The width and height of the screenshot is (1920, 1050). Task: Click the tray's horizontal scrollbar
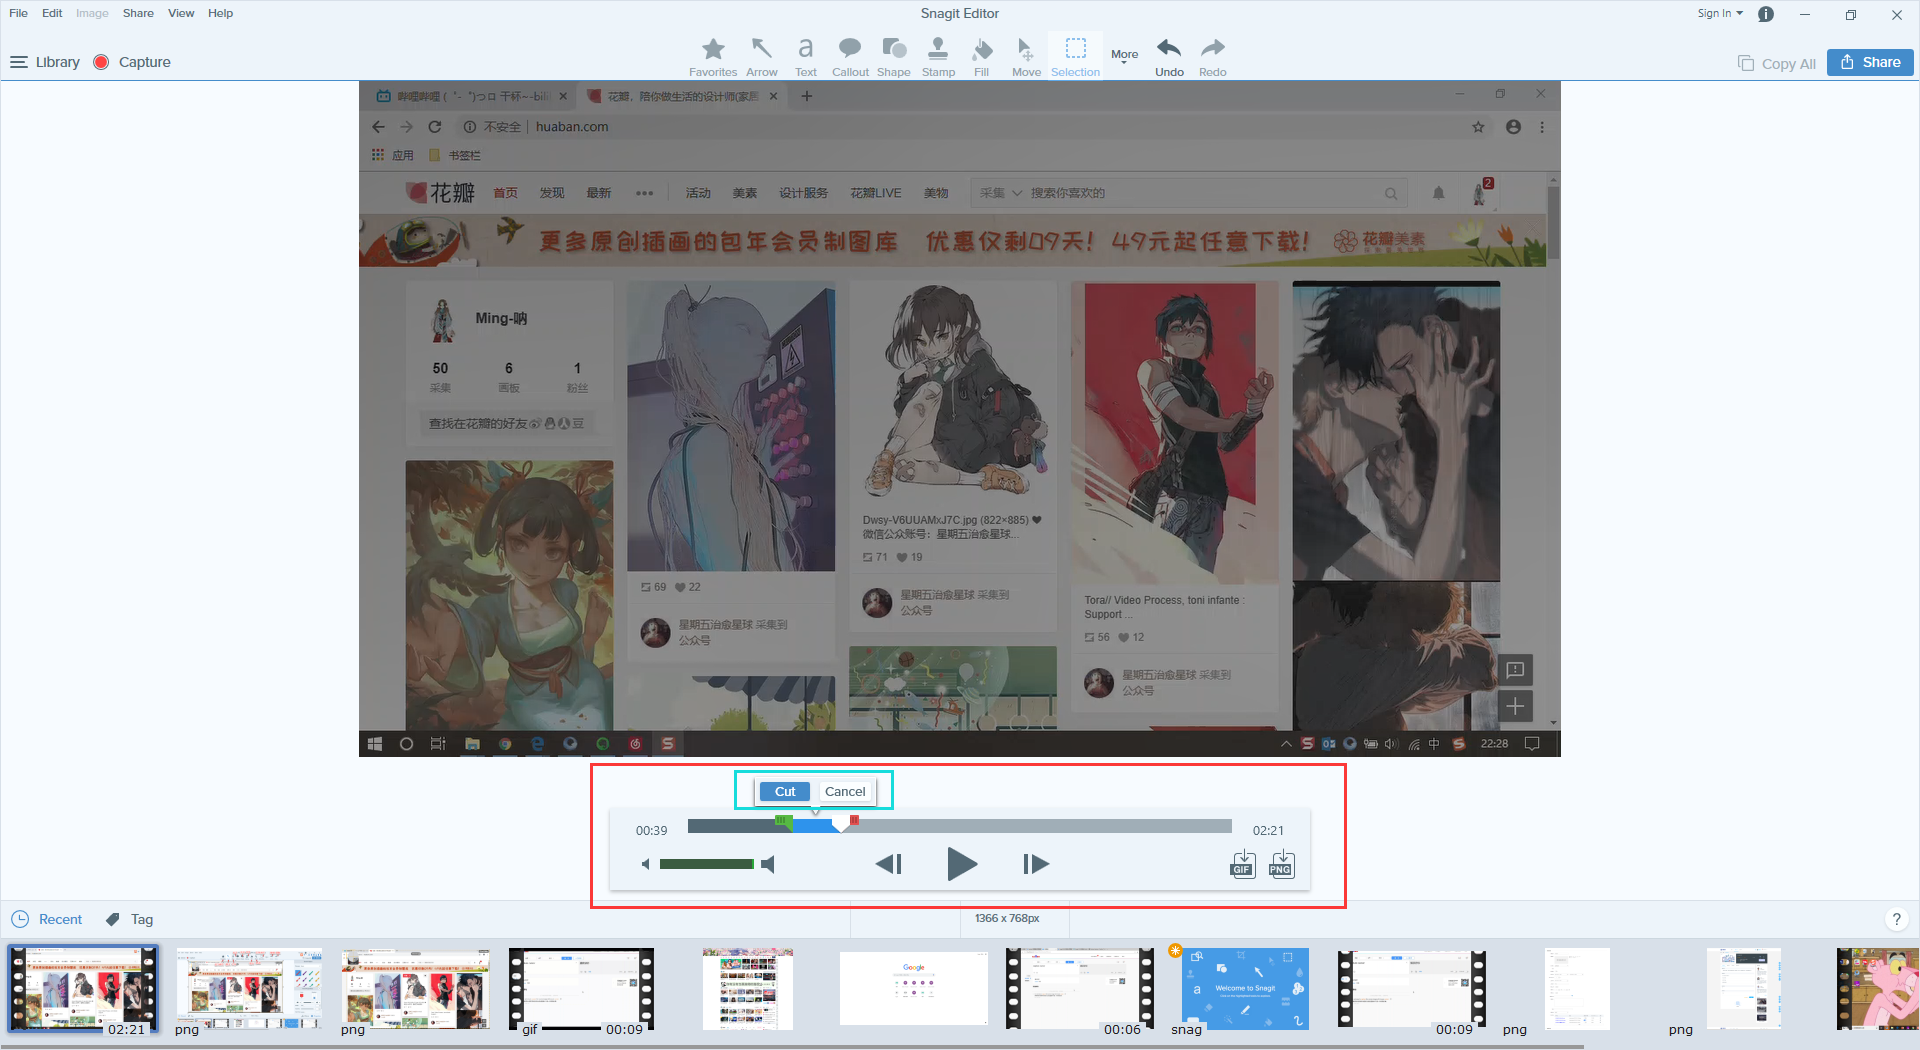click(792, 1046)
